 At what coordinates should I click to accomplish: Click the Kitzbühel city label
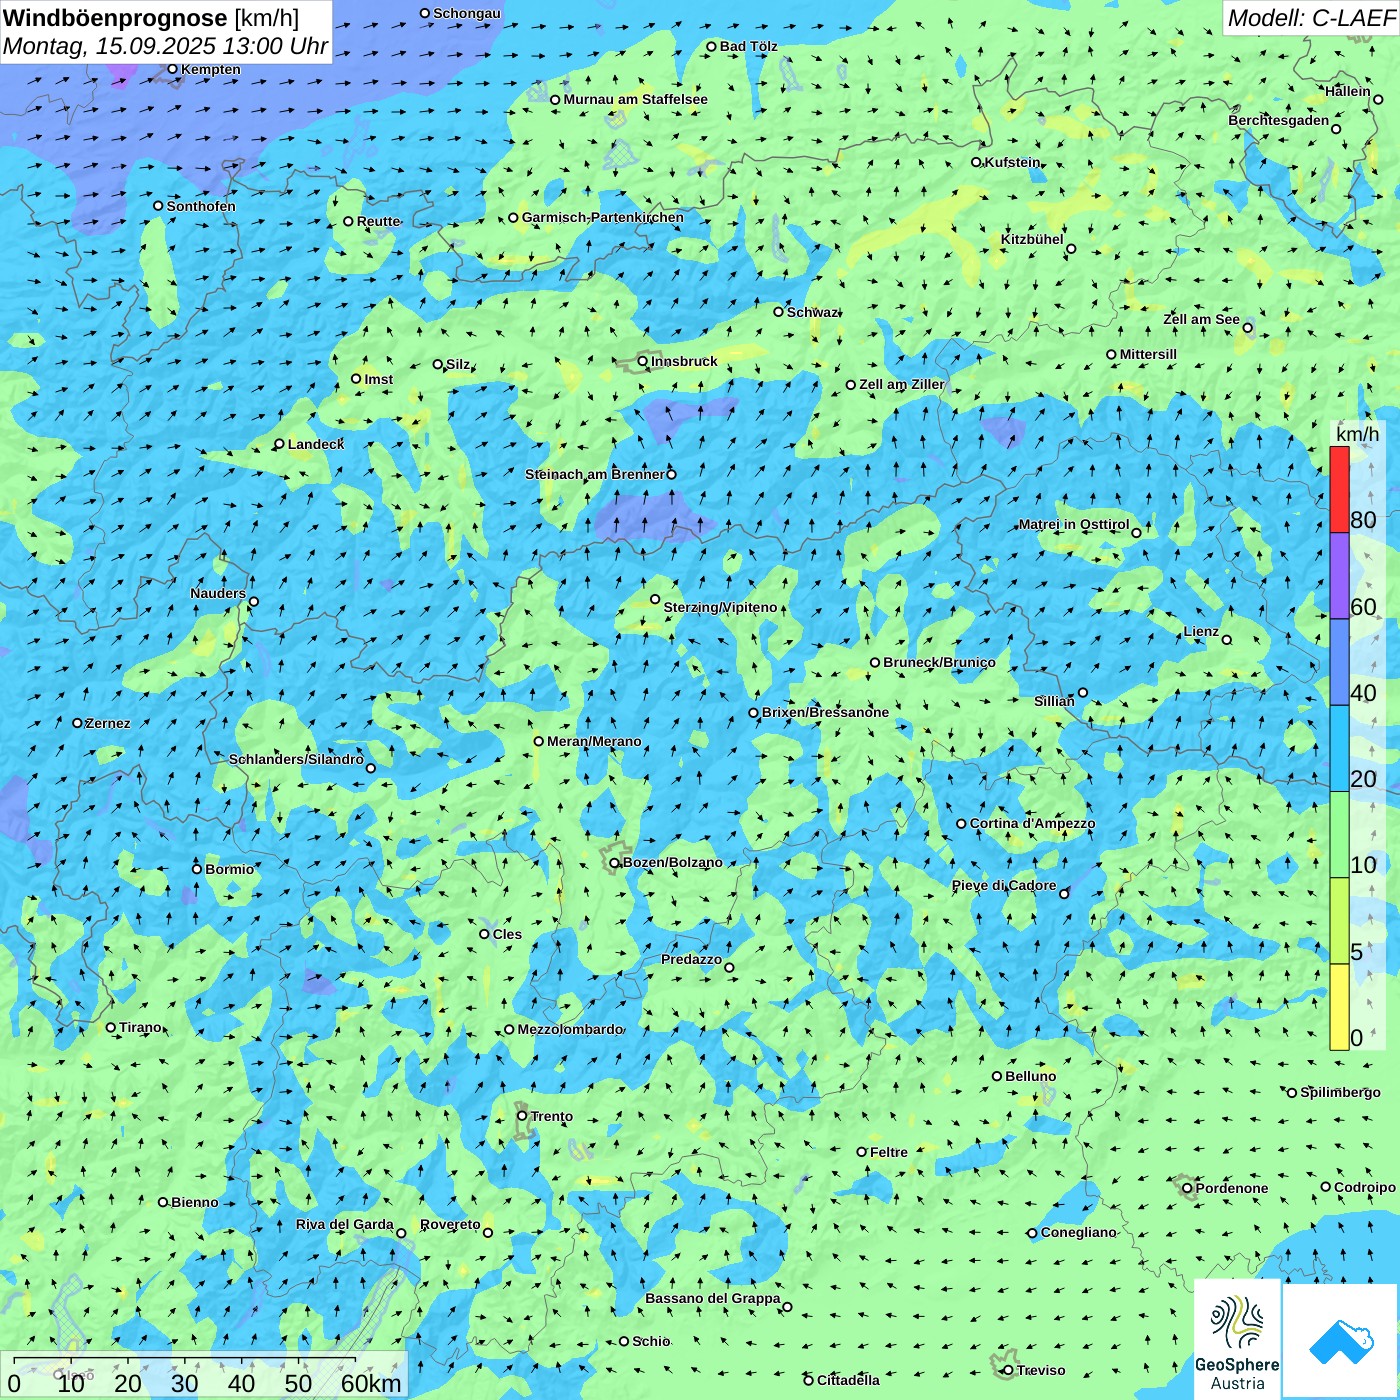click(x=1032, y=239)
